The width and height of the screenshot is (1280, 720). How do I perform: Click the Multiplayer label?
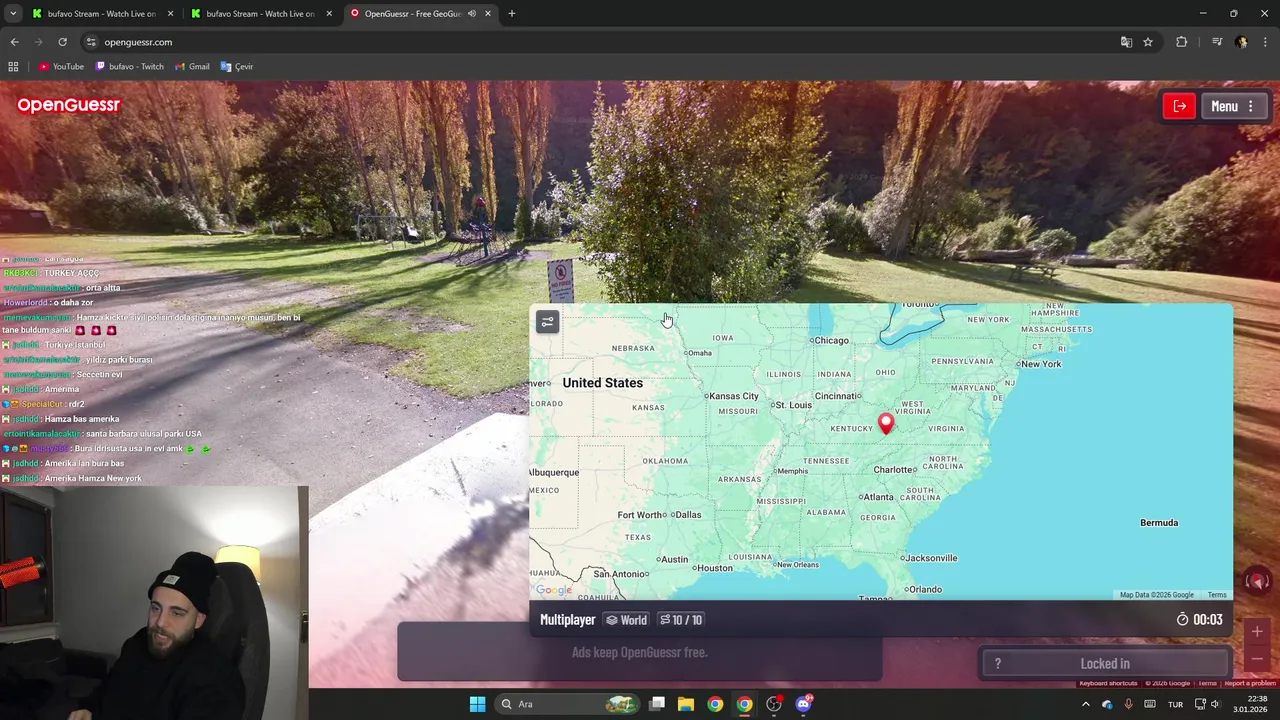click(x=567, y=620)
